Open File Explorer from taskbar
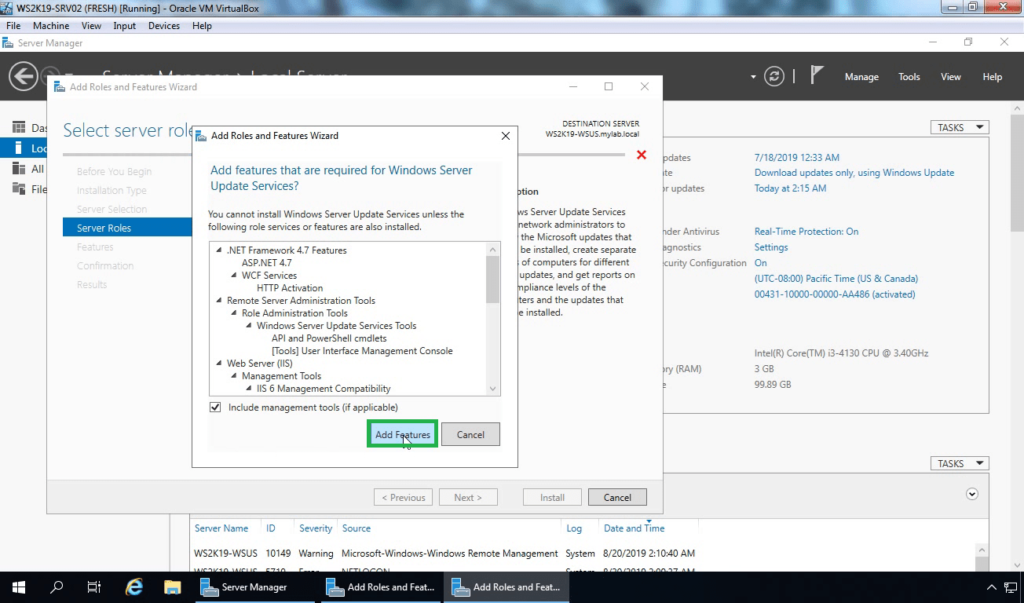 click(172, 587)
